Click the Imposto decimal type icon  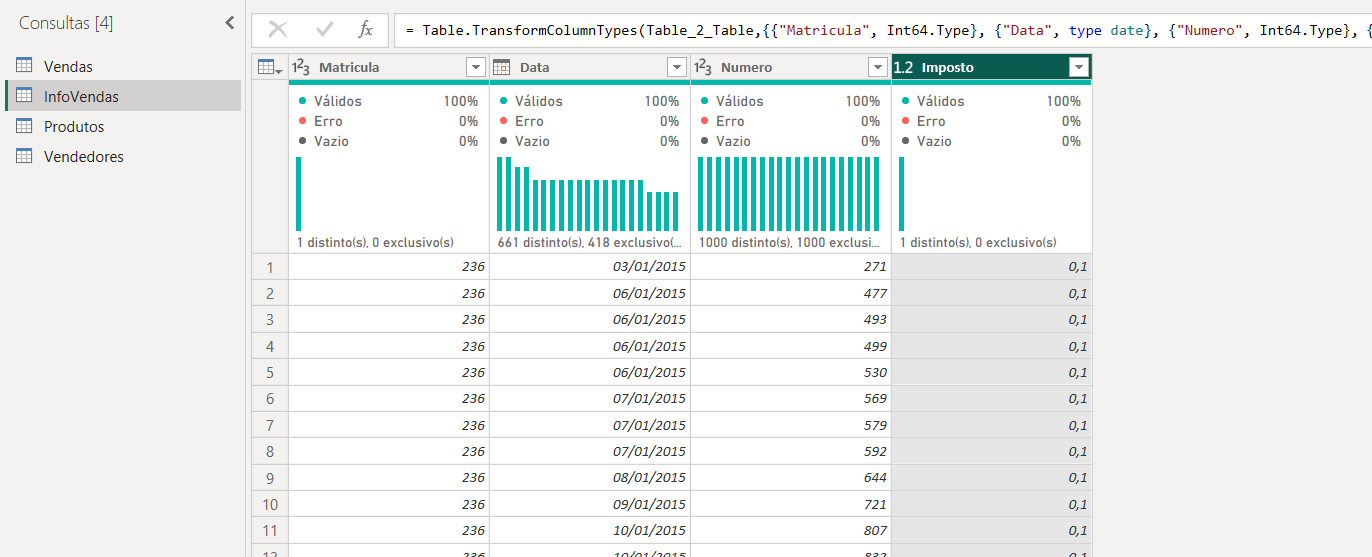tap(903, 67)
